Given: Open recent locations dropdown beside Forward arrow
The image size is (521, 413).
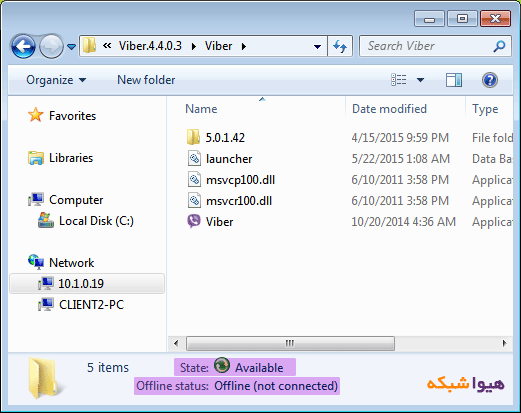Looking at the screenshot, I should (71, 47).
